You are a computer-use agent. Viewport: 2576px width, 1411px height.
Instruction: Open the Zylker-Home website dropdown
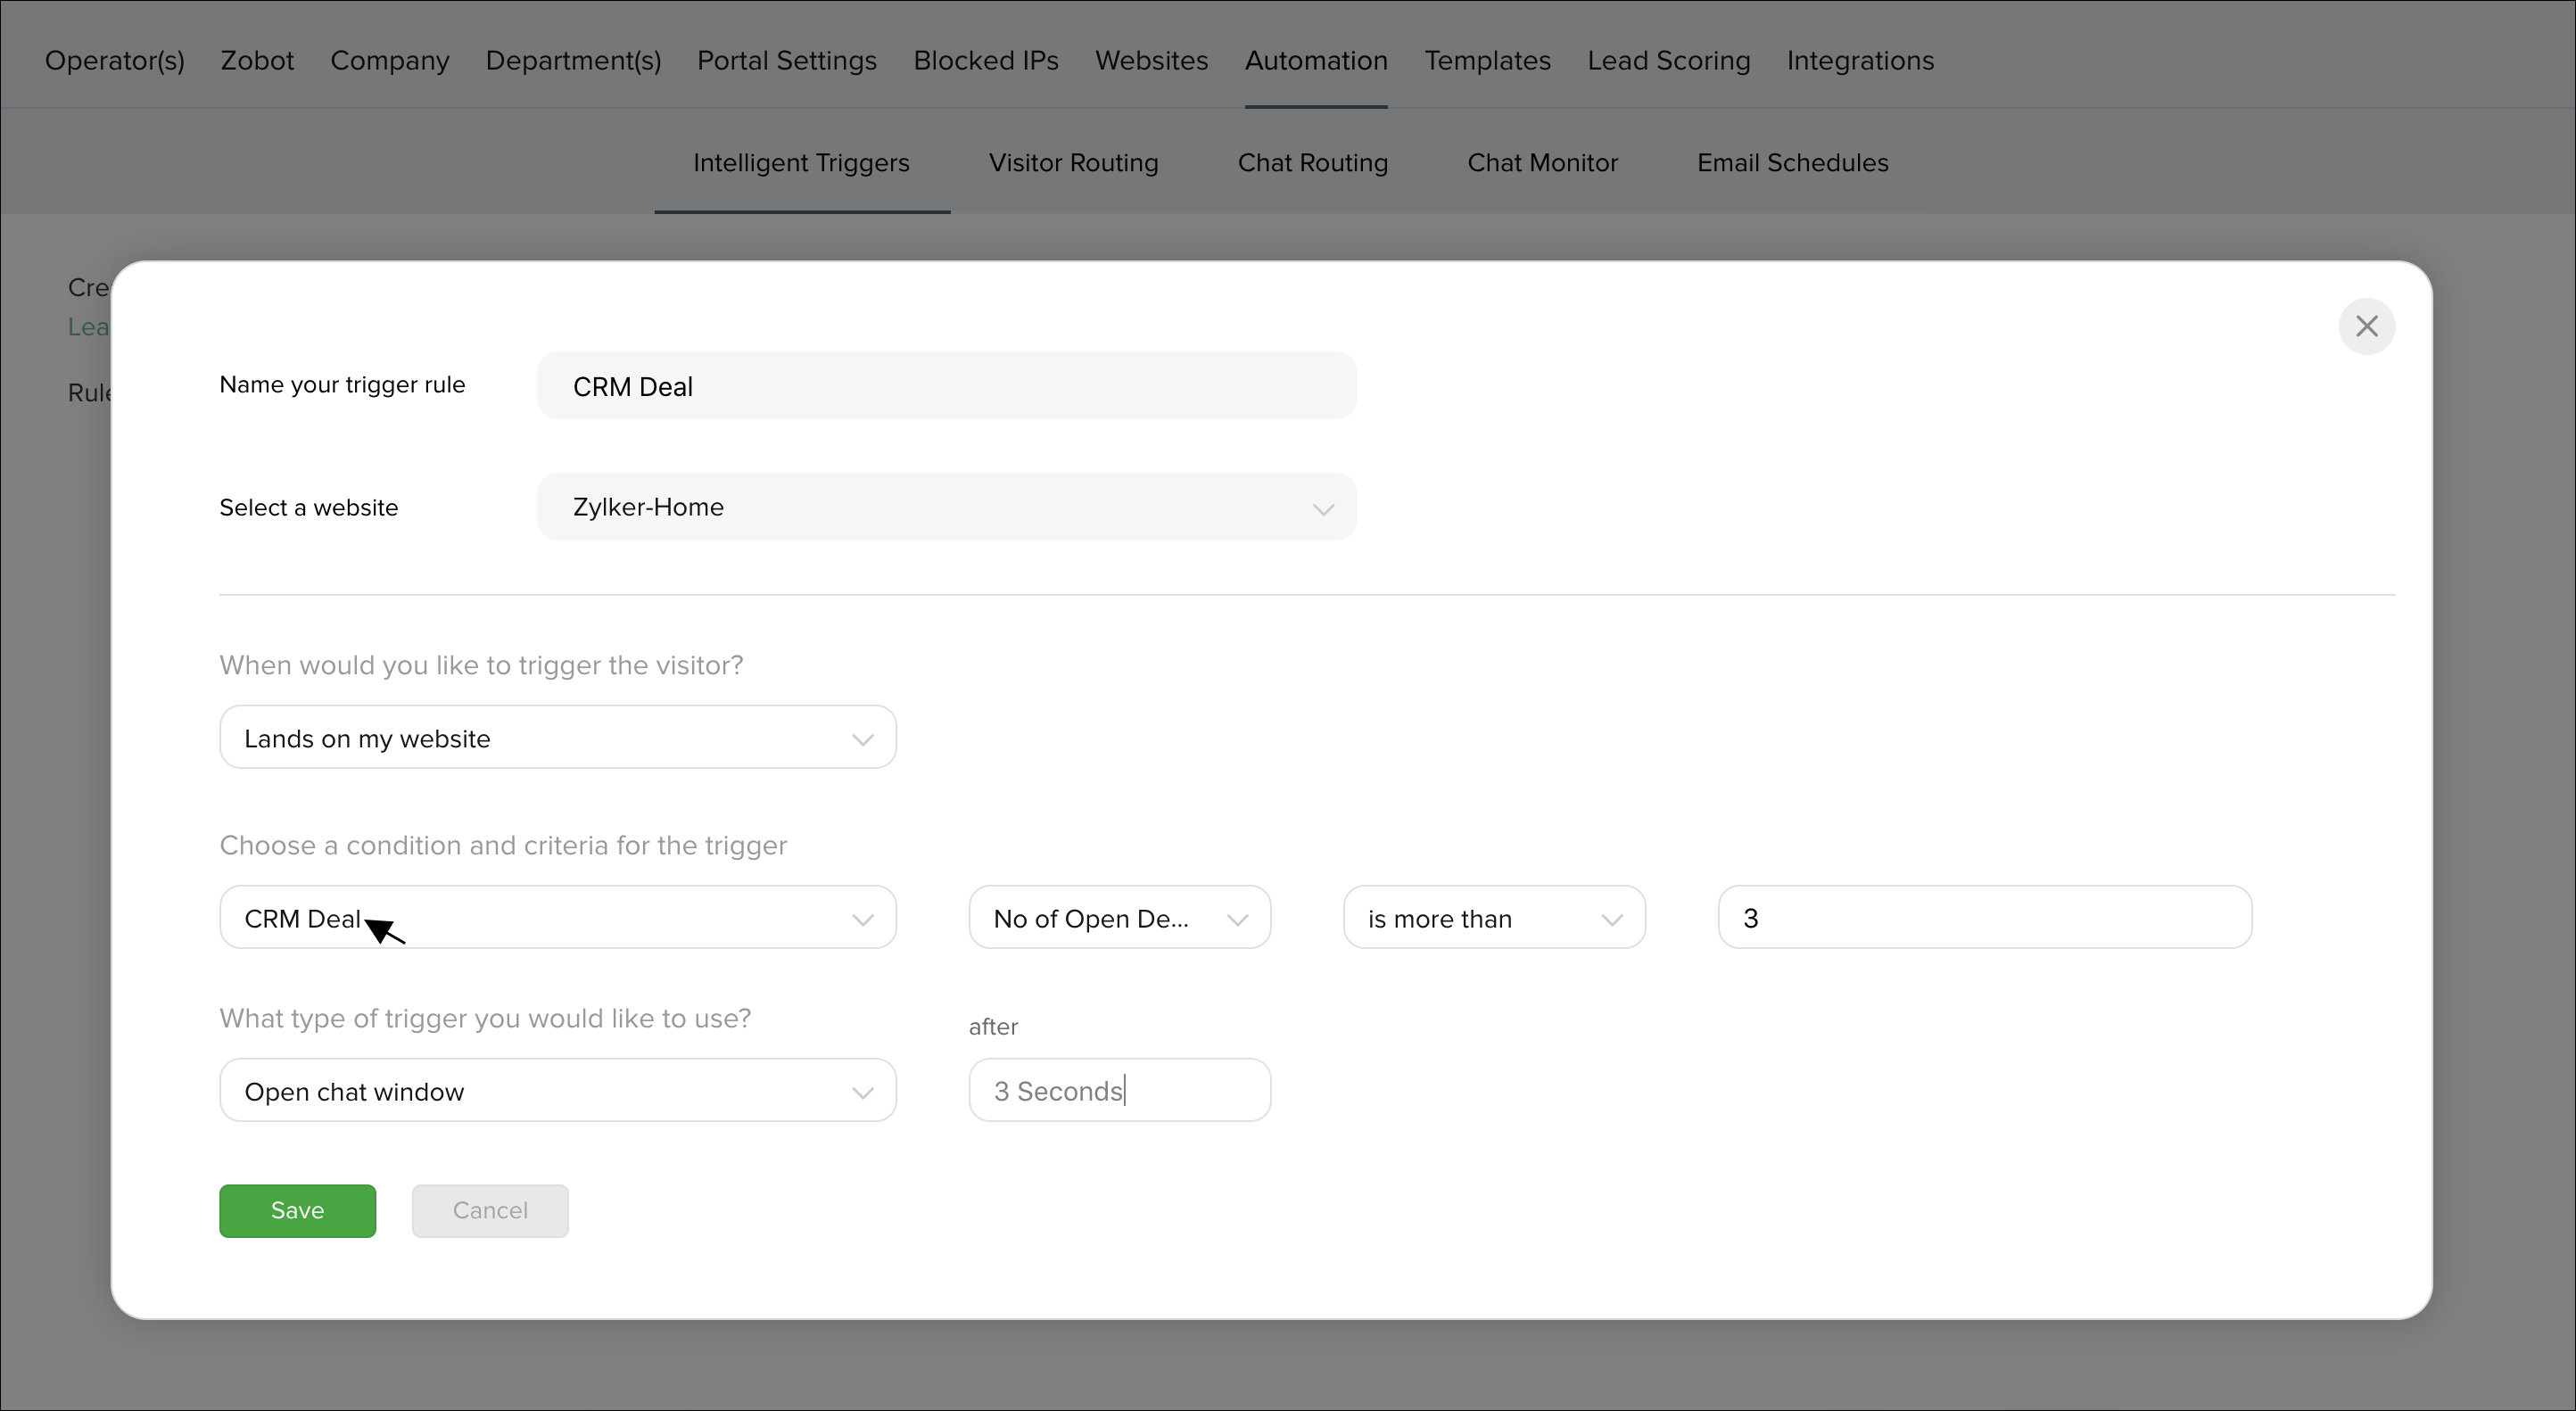[946, 507]
